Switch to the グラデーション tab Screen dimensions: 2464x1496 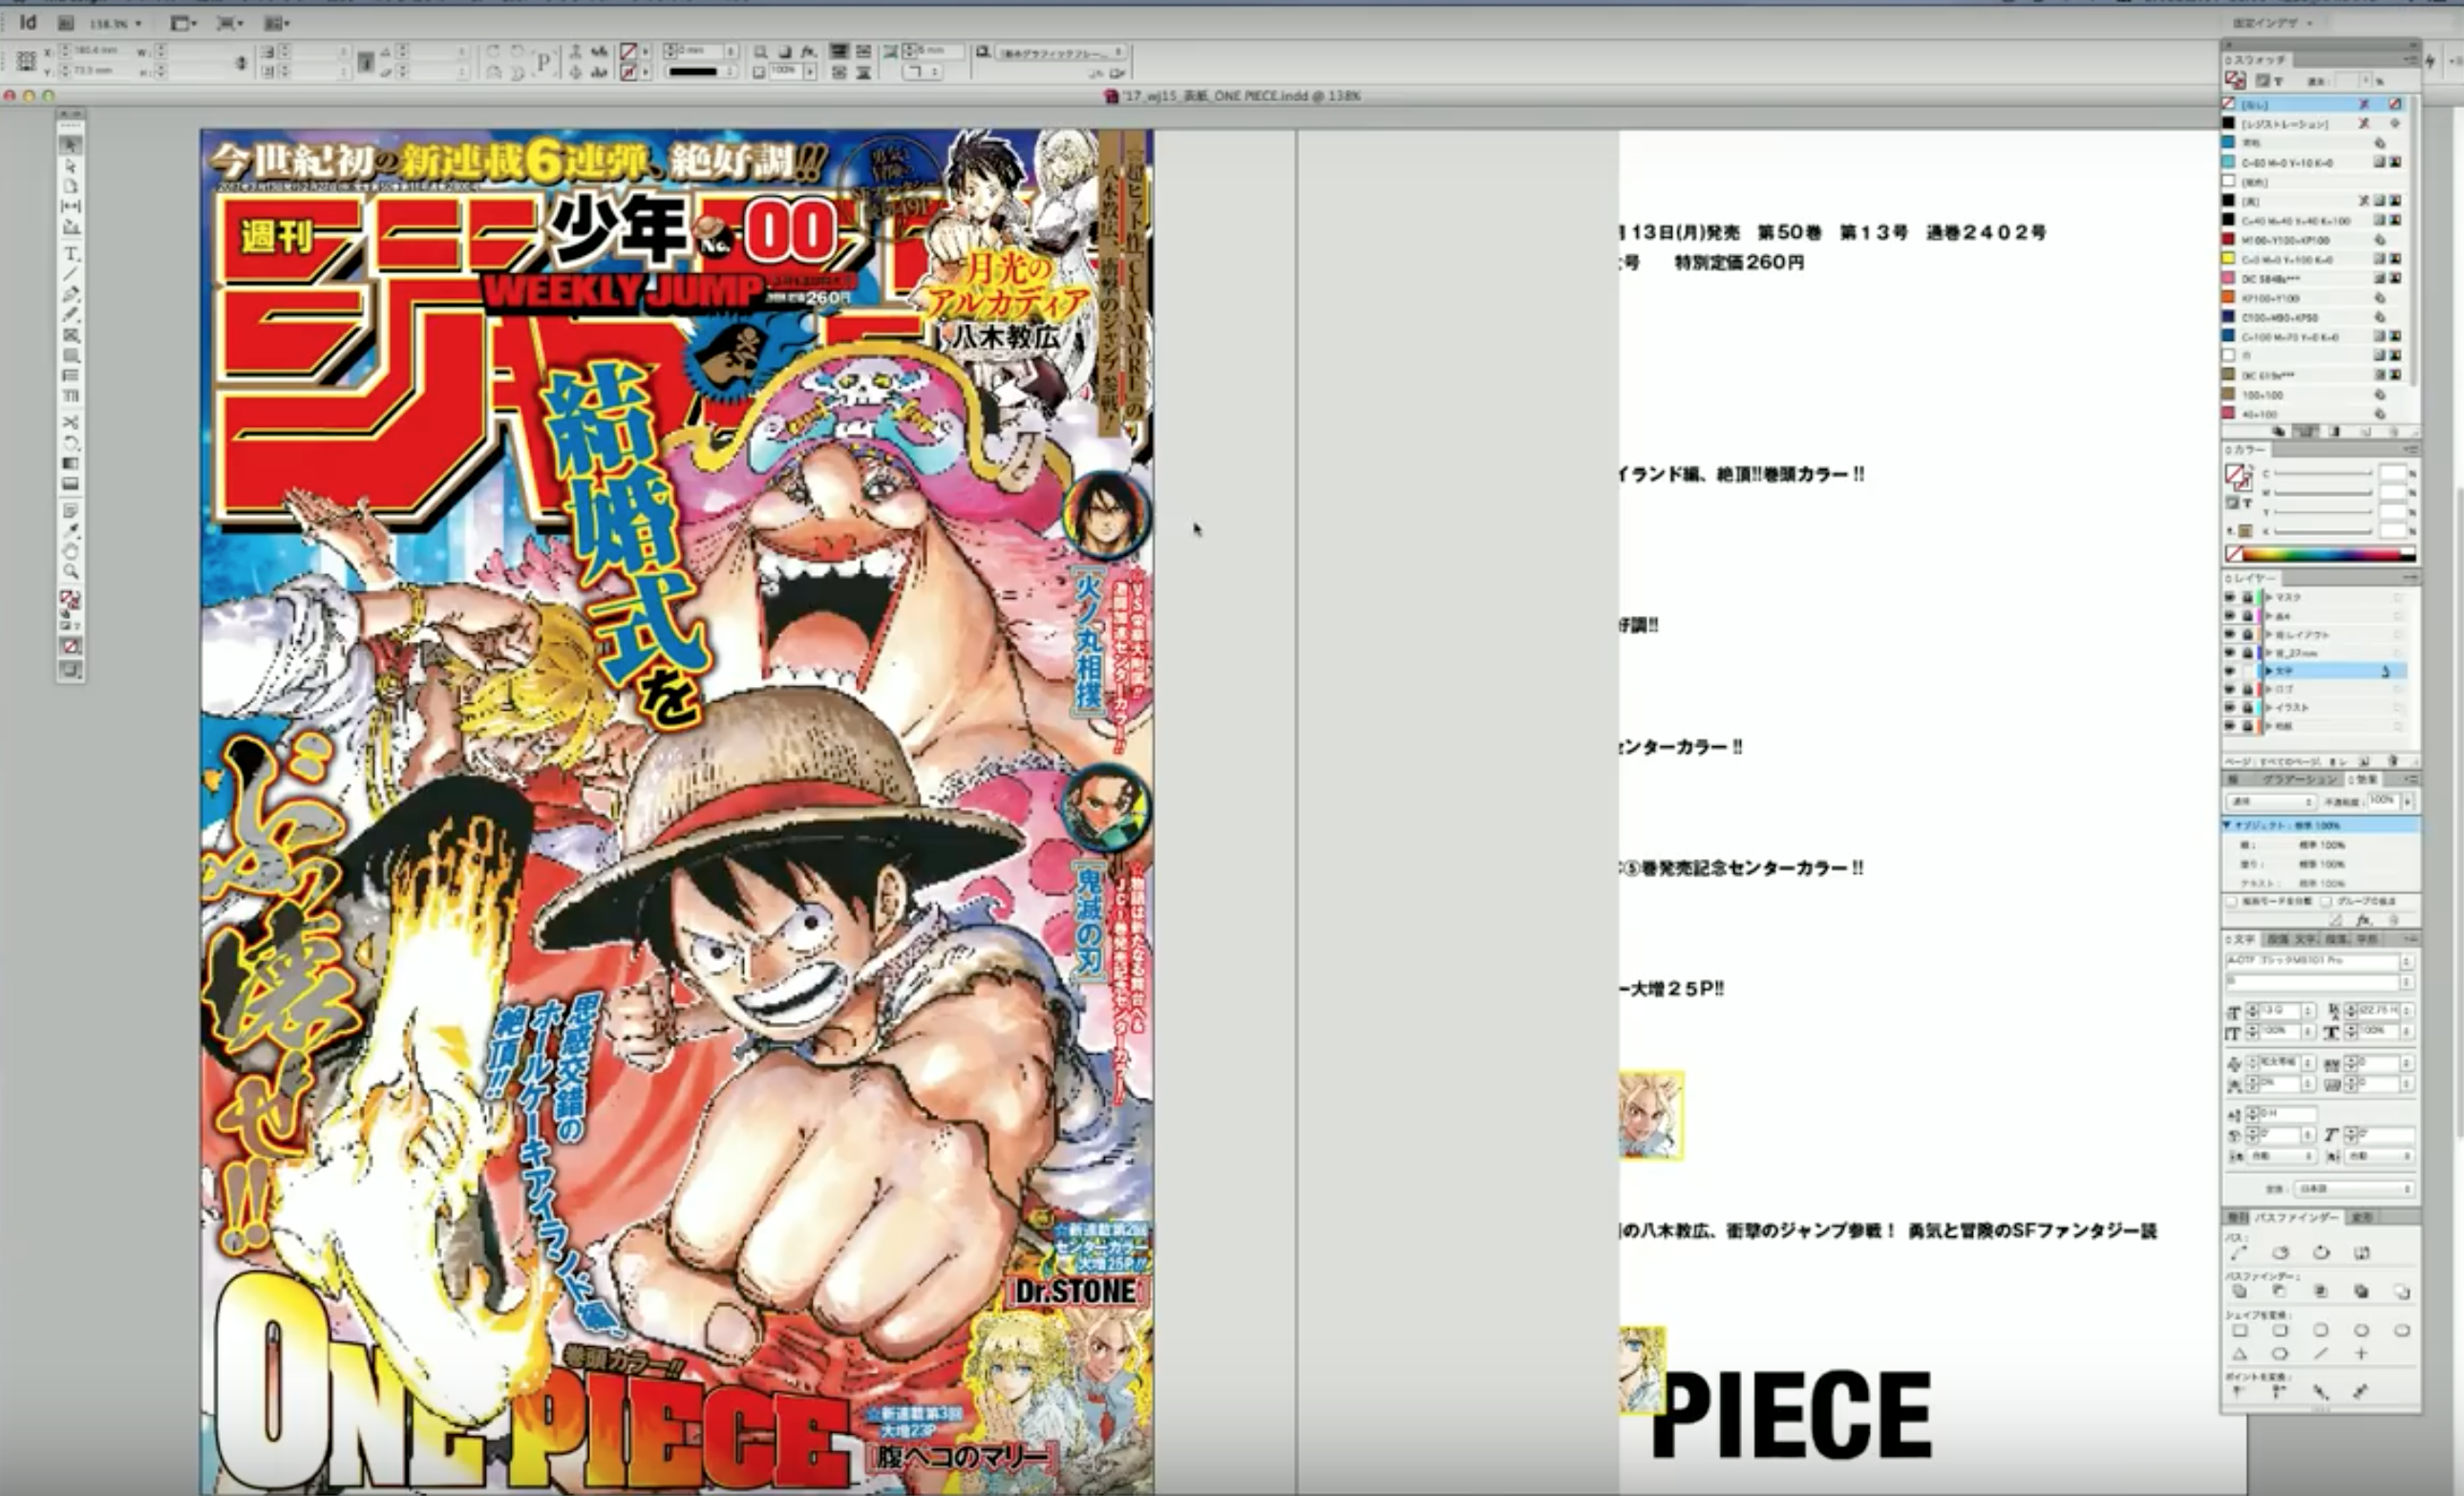(2299, 779)
